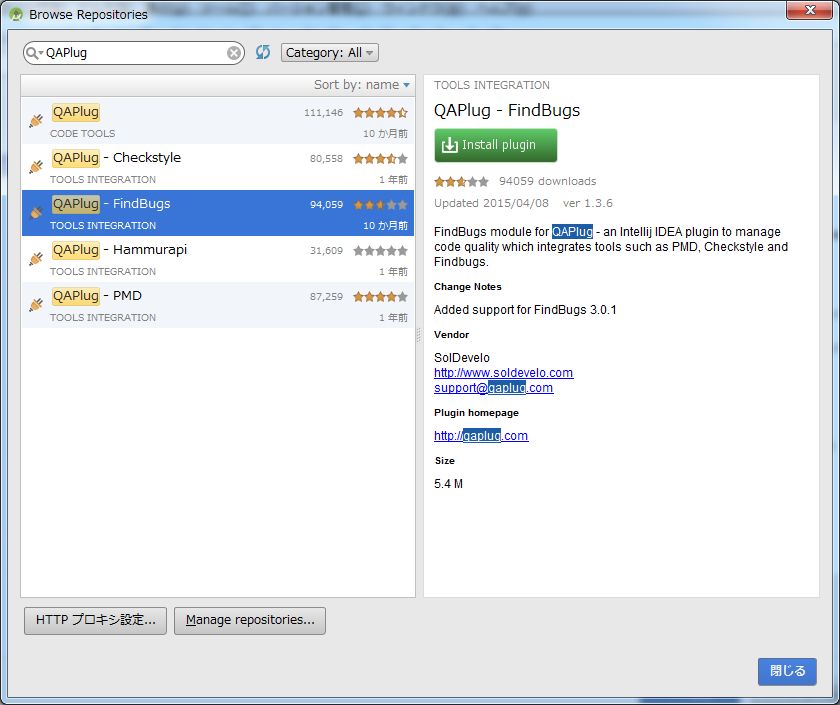Click plug icon of QAPlug - PMD row
This screenshot has width=840, height=705.
click(36, 305)
